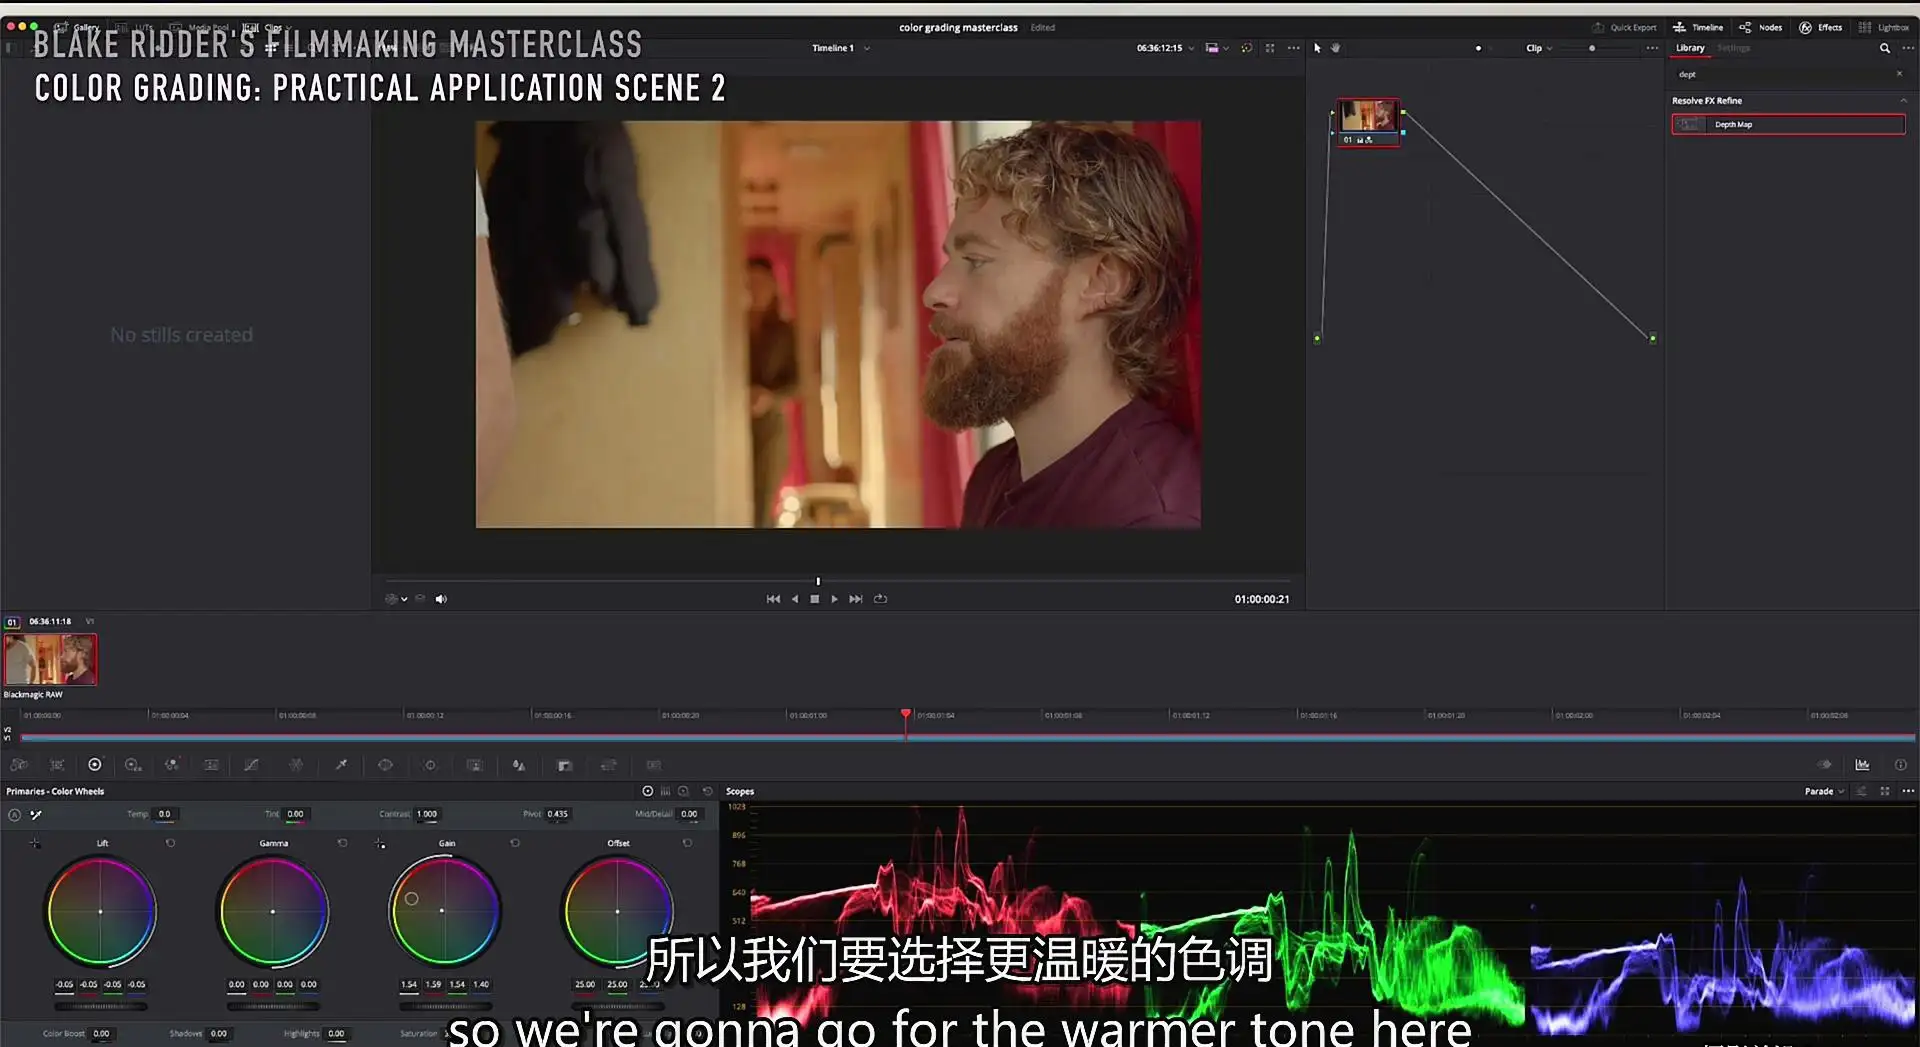Screen dimensions: 1920x1047
Task: Toggle loop playback in viewer
Action: click(880, 599)
